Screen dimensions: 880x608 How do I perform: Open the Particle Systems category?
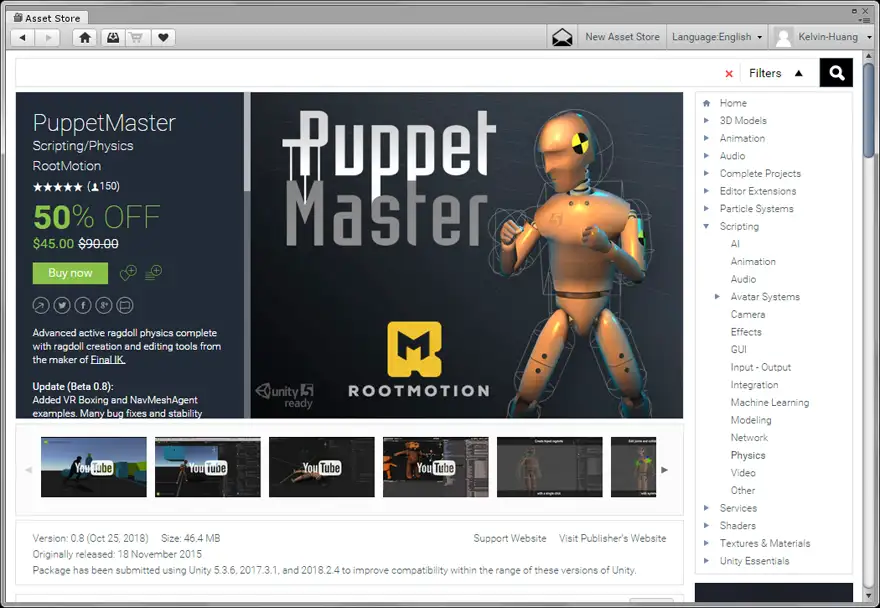pyautogui.click(x=757, y=209)
